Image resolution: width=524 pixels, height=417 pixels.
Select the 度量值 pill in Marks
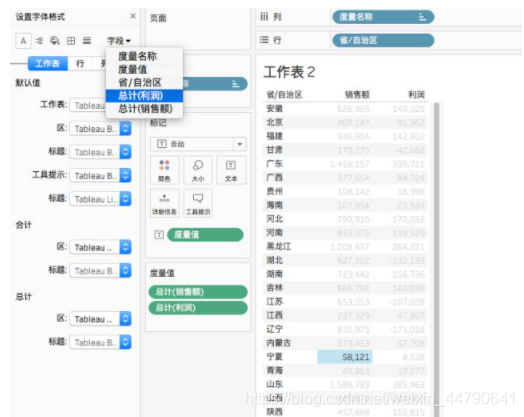pos(205,235)
